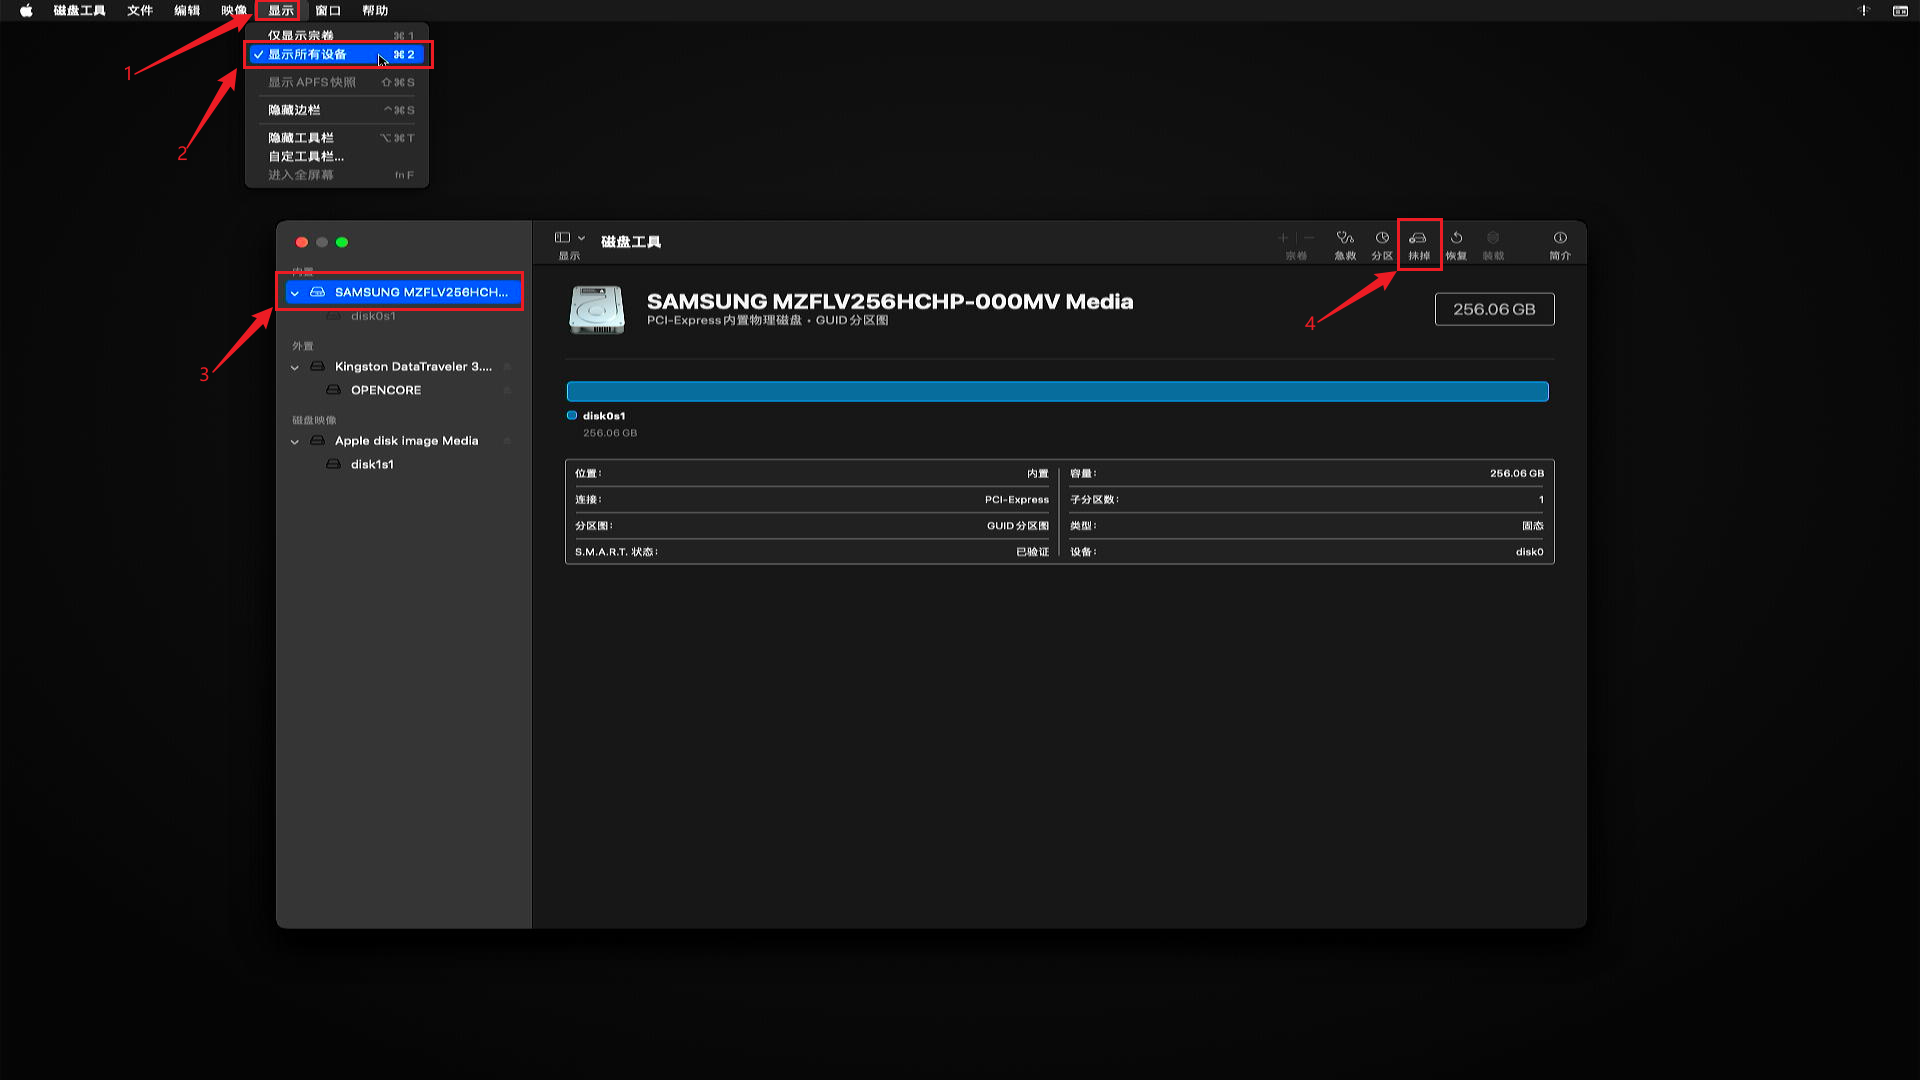
Task: Collapse the SAMSUNG MZFLV256HCH disk tree
Action: 295,293
